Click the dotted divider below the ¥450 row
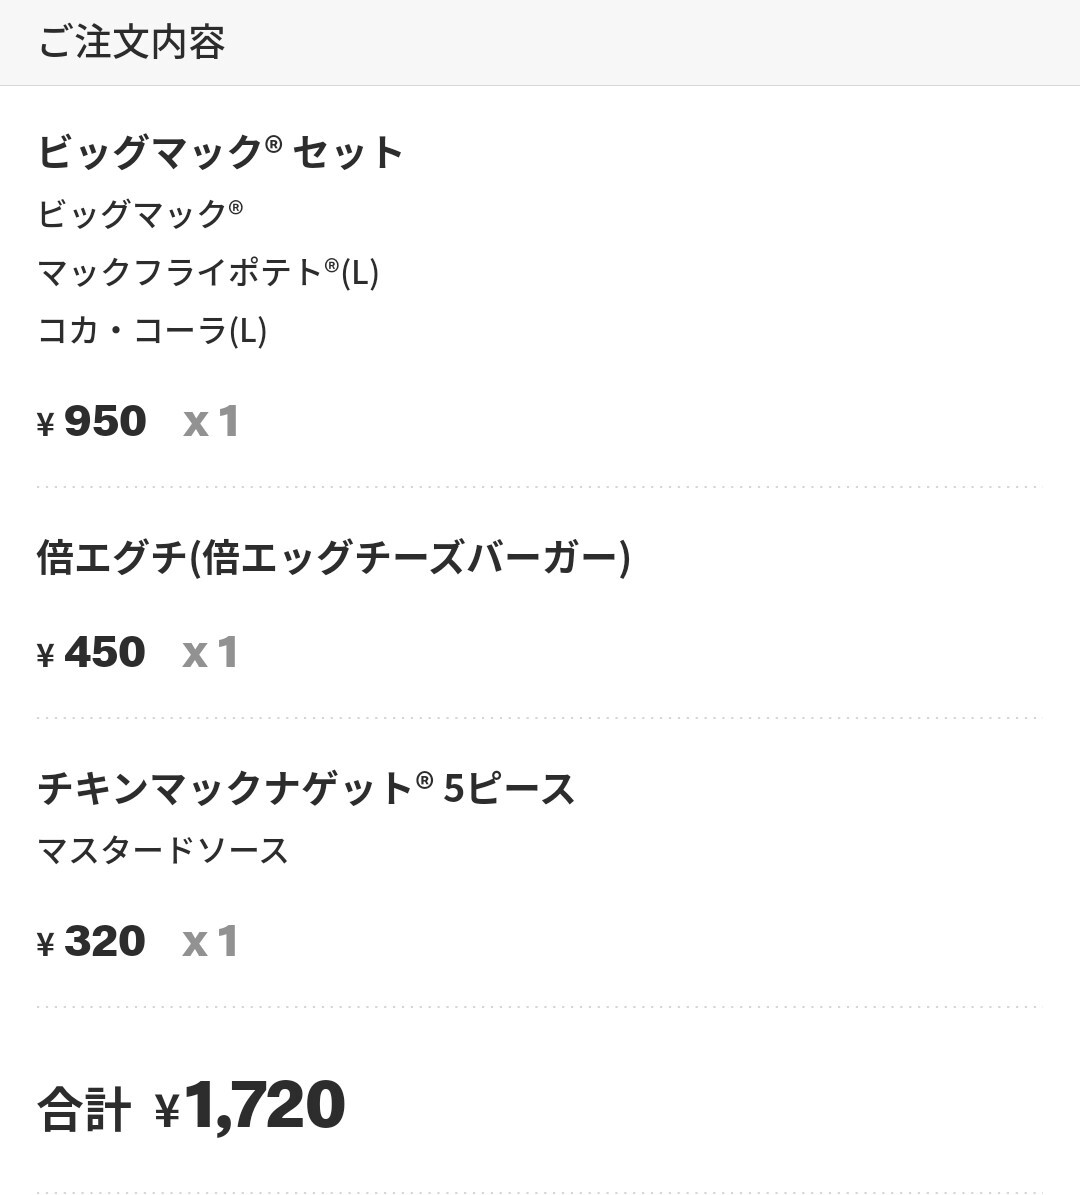This screenshot has width=1080, height=1195. [540, 718]
